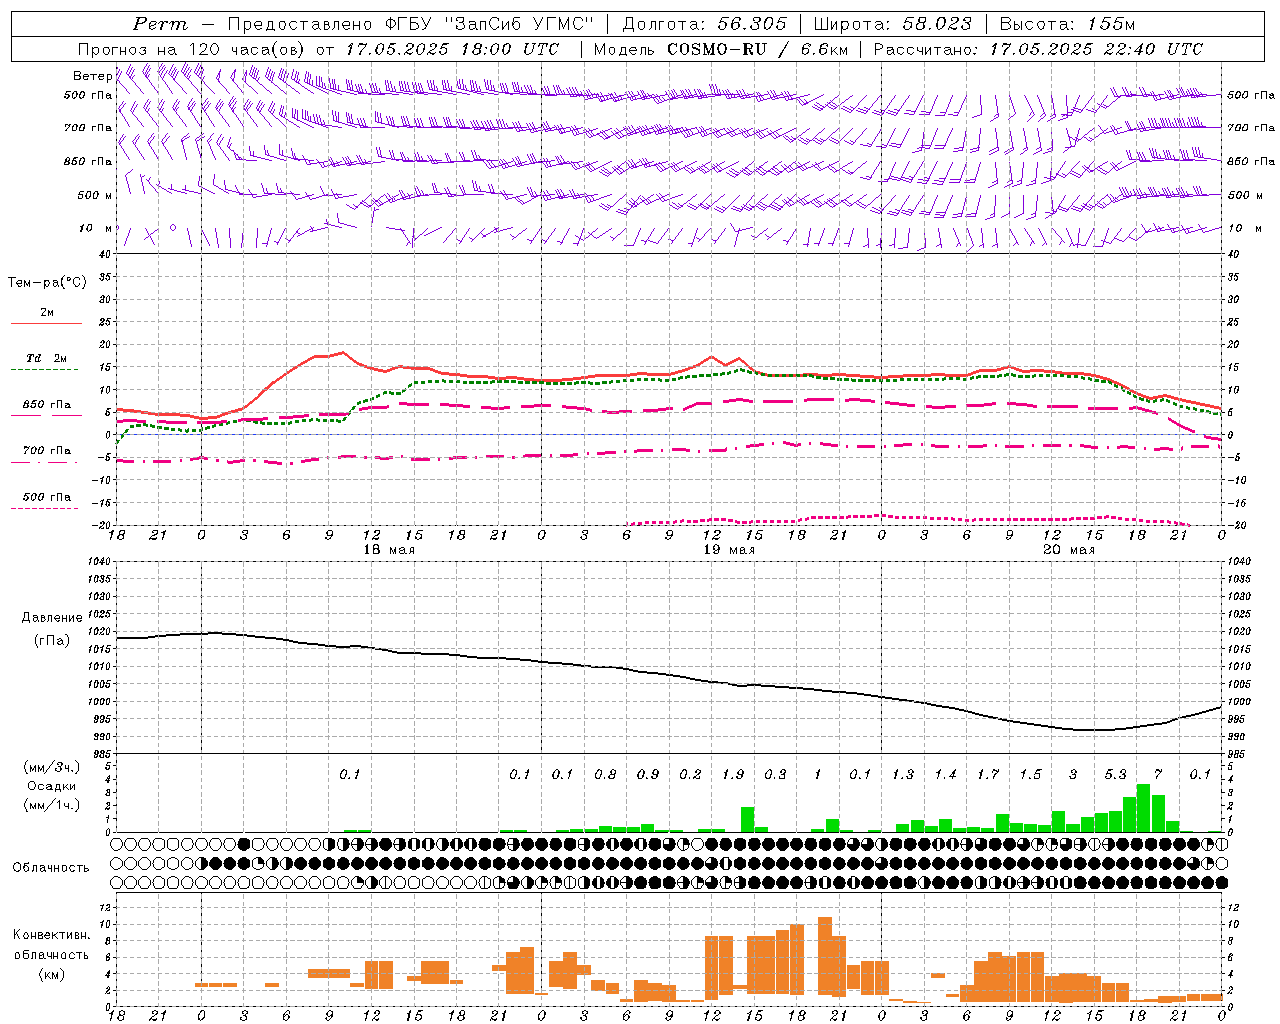This screenshot has width=1280, height=1024.
Task: Click the "(мм/3ч.)" precipitation unit label
Action: pyautogui.click(x=51, y=768)
